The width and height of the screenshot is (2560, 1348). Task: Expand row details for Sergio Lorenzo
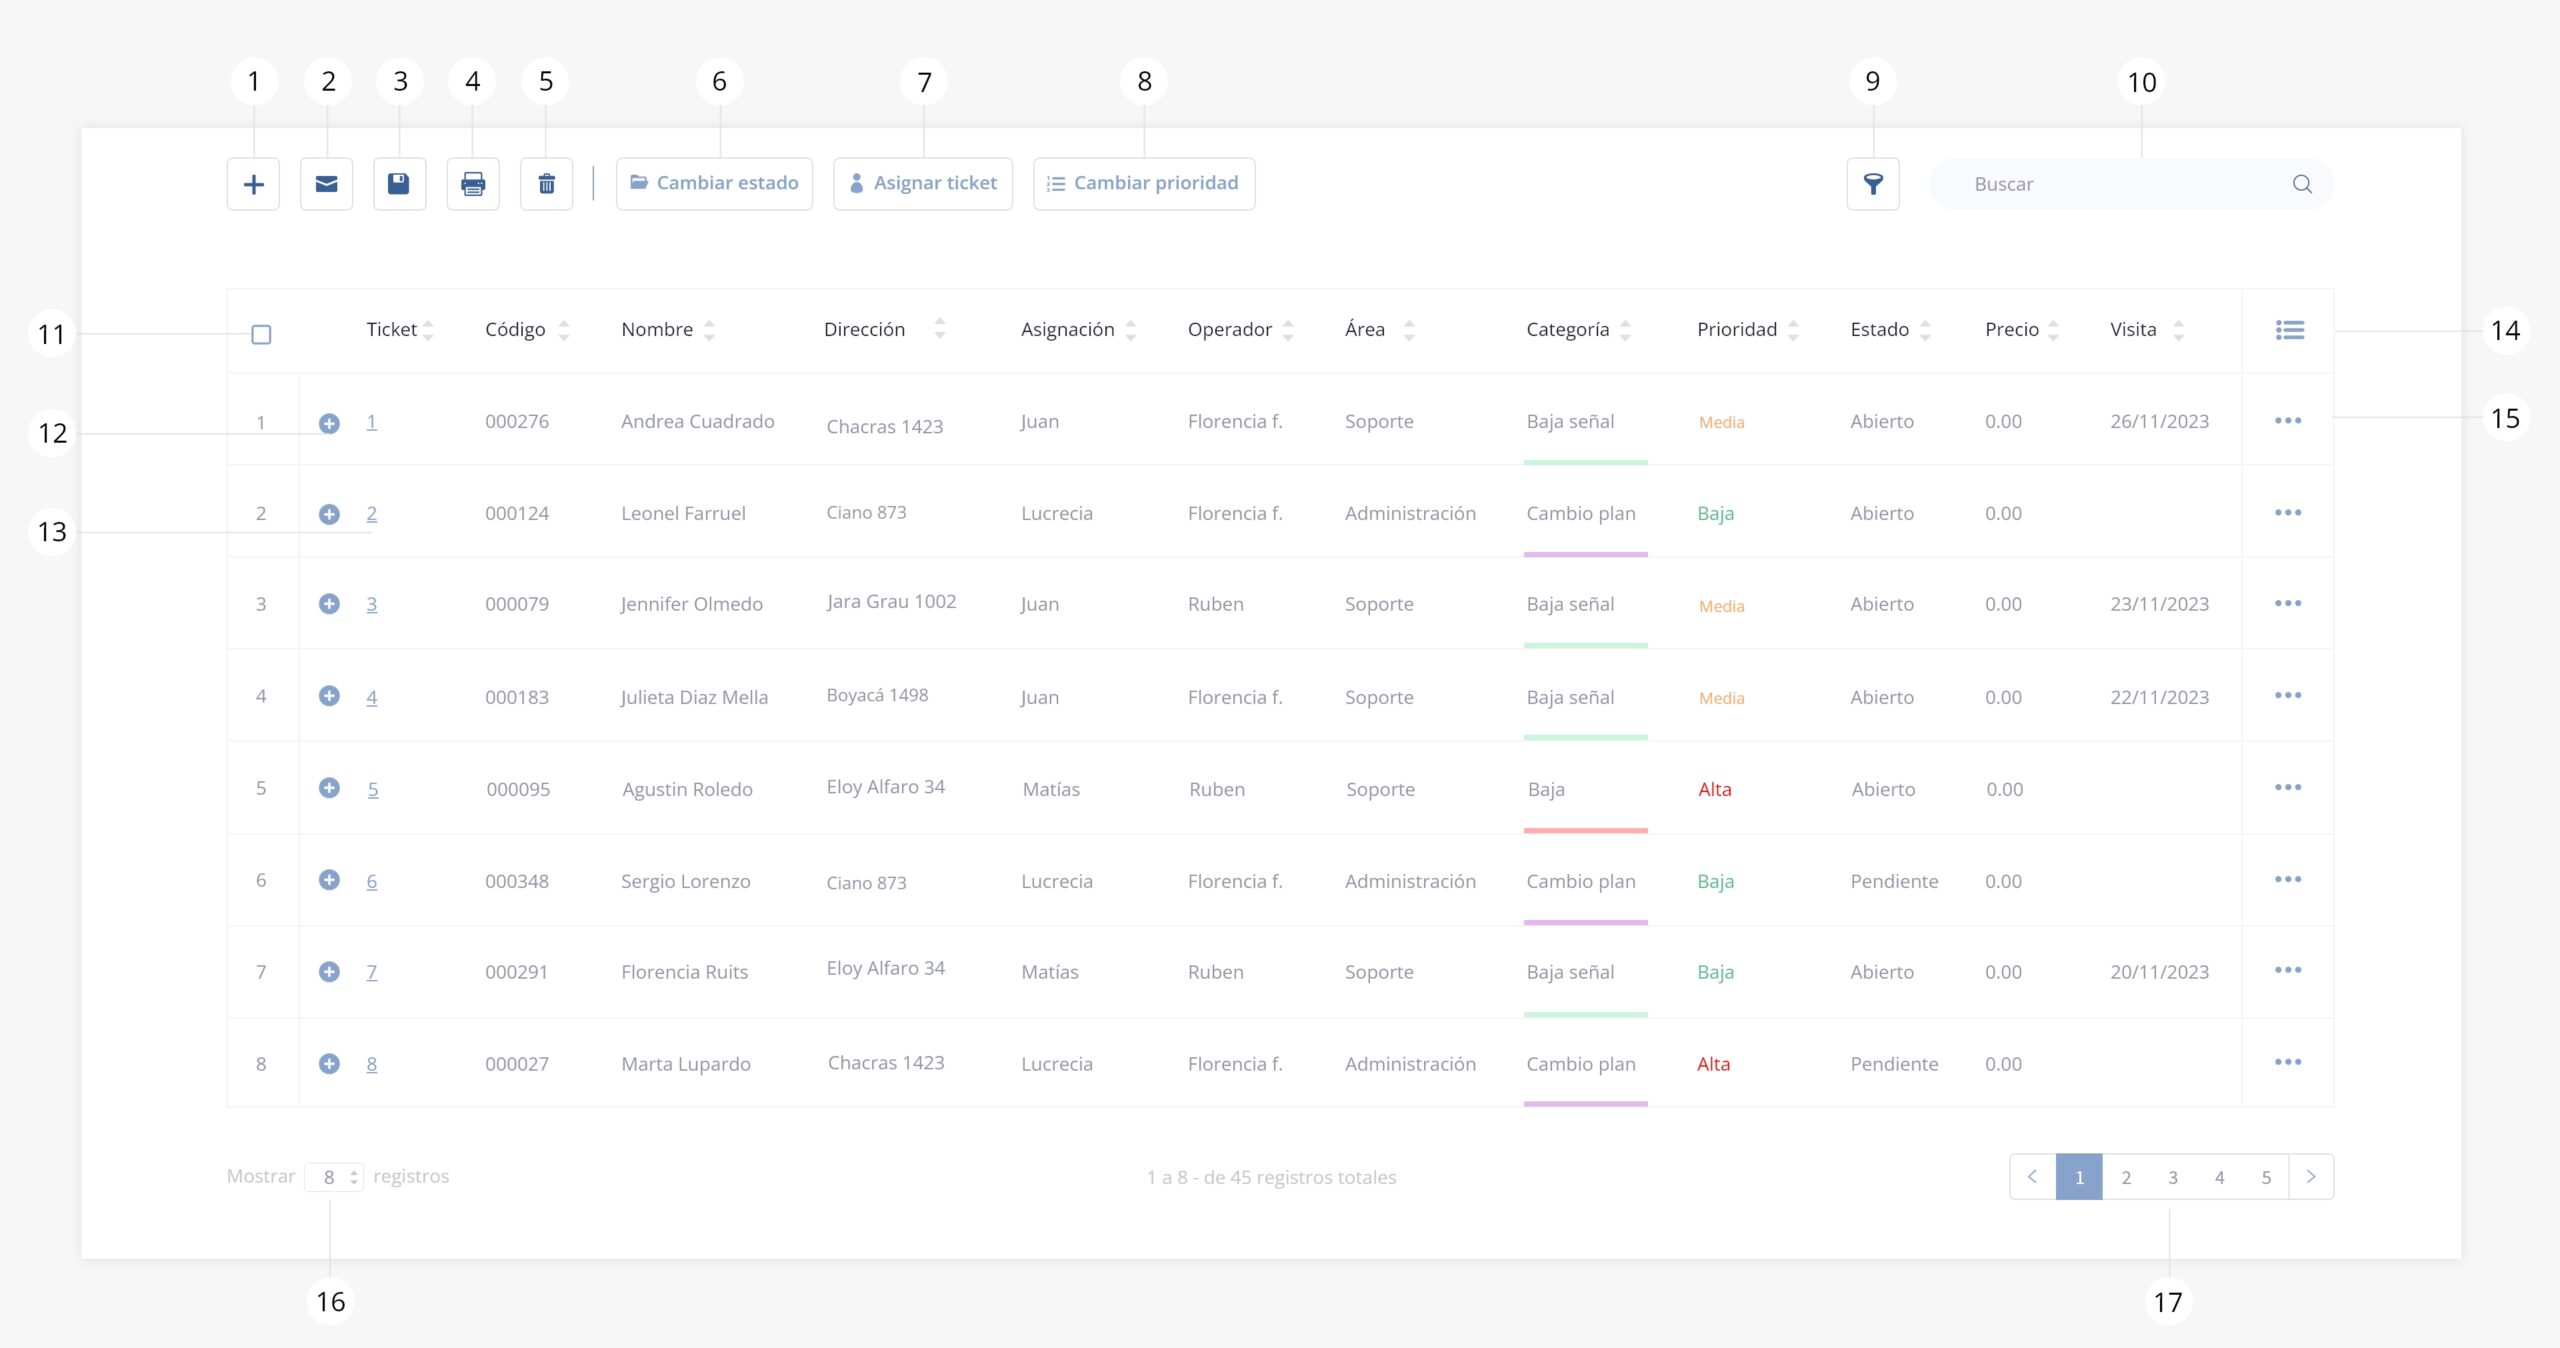pyautogui.click(x=329, y=880)
